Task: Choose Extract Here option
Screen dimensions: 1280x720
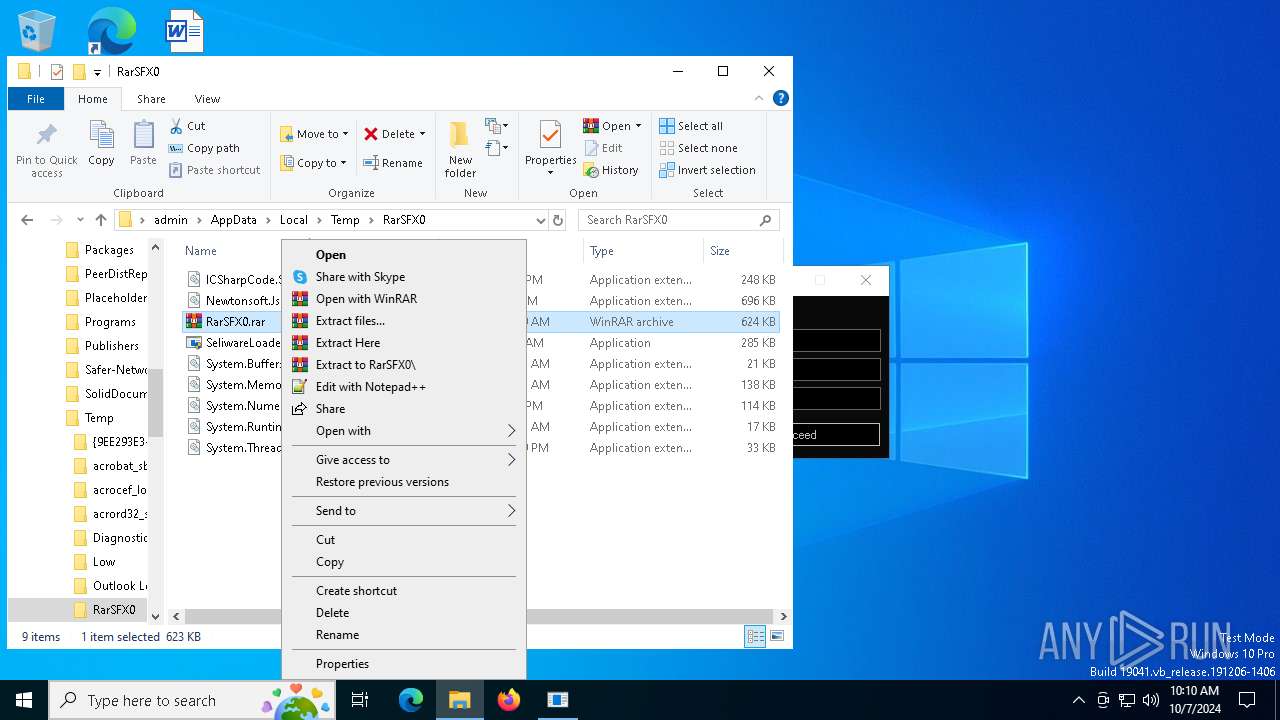Action: [404, 343]
